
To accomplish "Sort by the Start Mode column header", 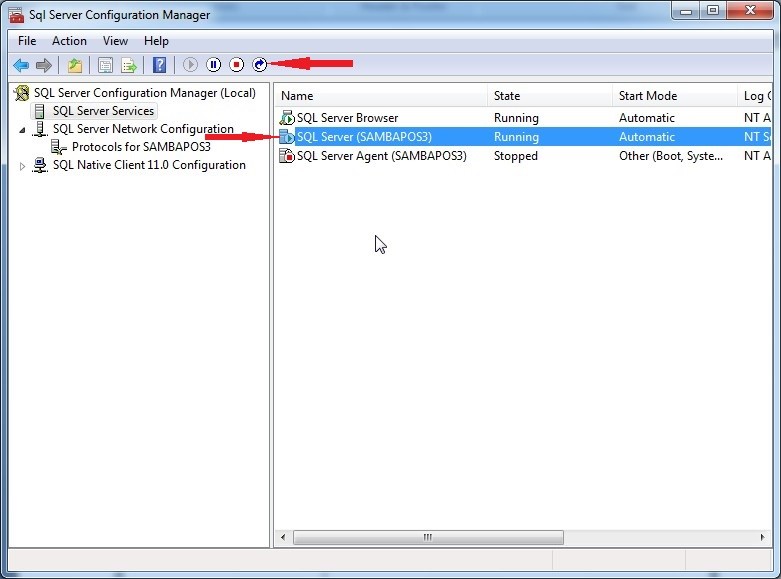I will pyautogui.click(x=675, y=96).
